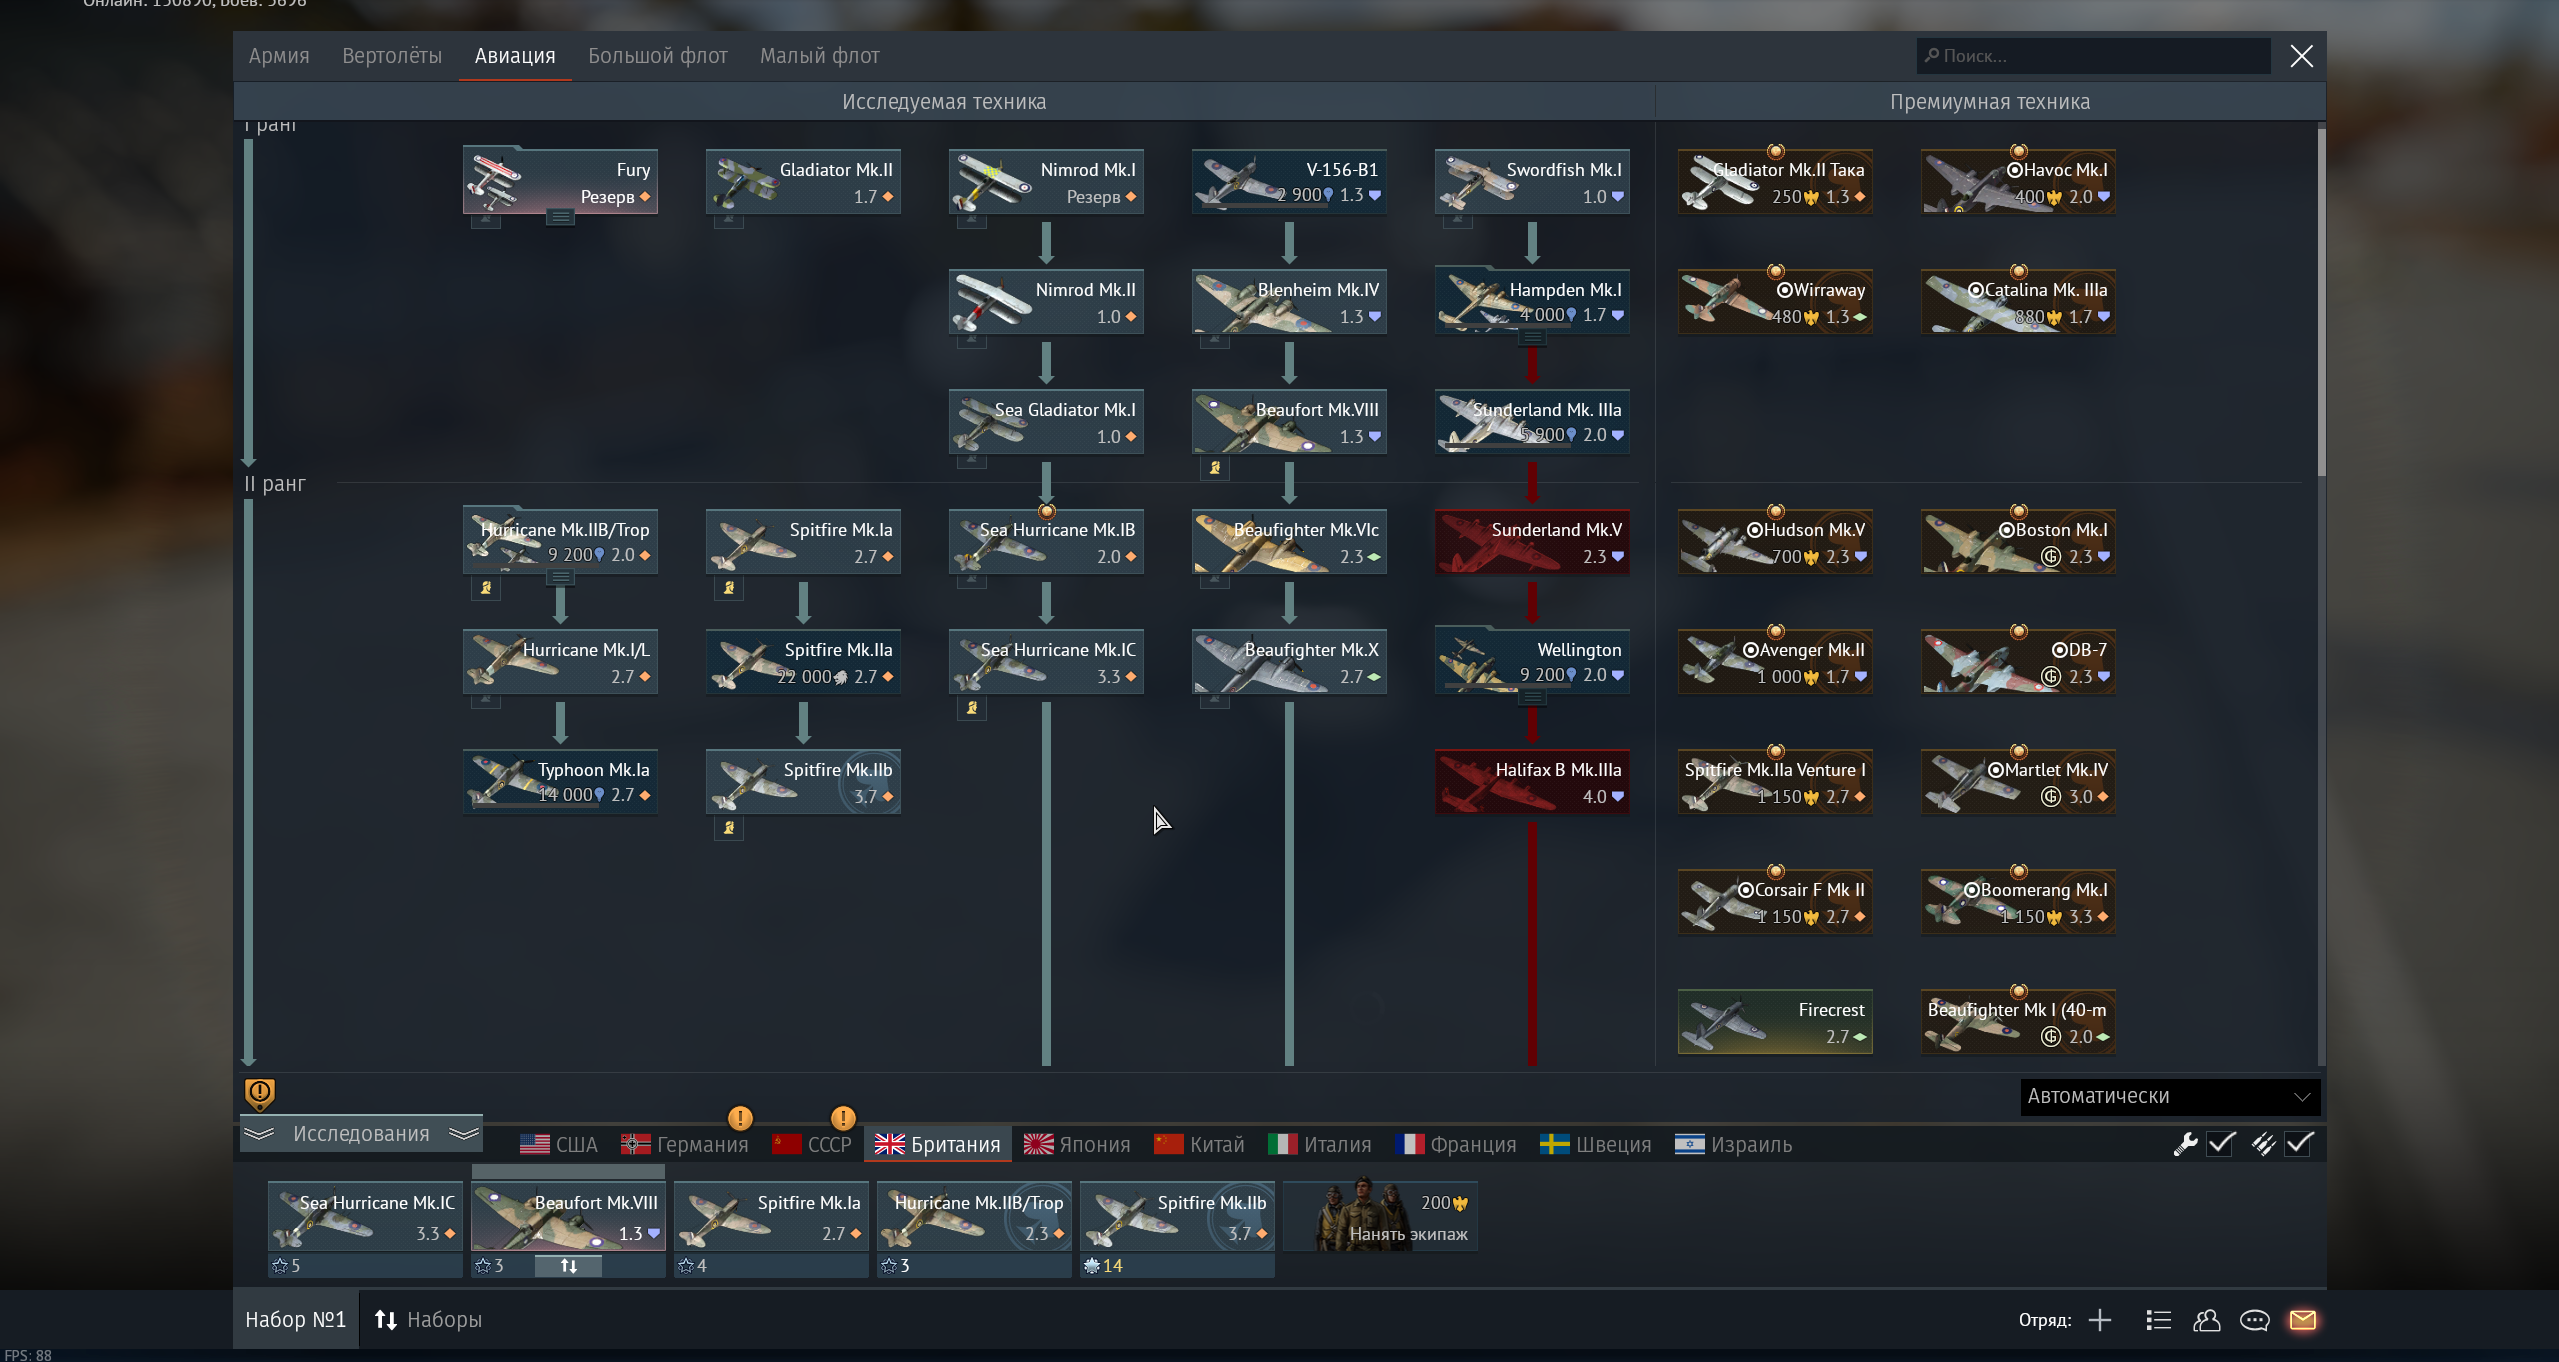Select Spitfire Mk.Ia in crew slot bar
Screen dimensions: 2559x1362
tap(771, 1217)
